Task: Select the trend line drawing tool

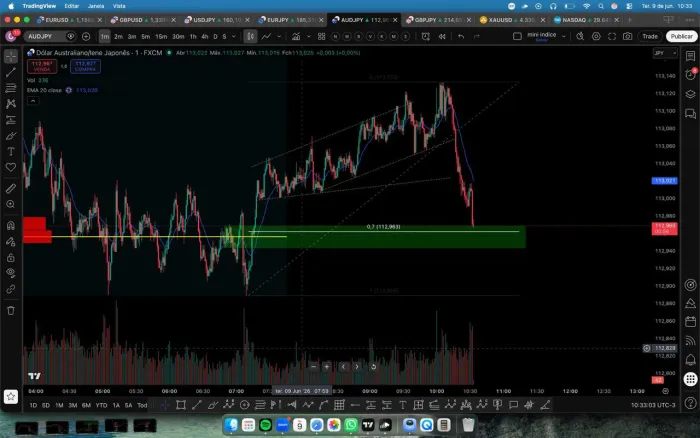Action: click(x=11, y=72)
